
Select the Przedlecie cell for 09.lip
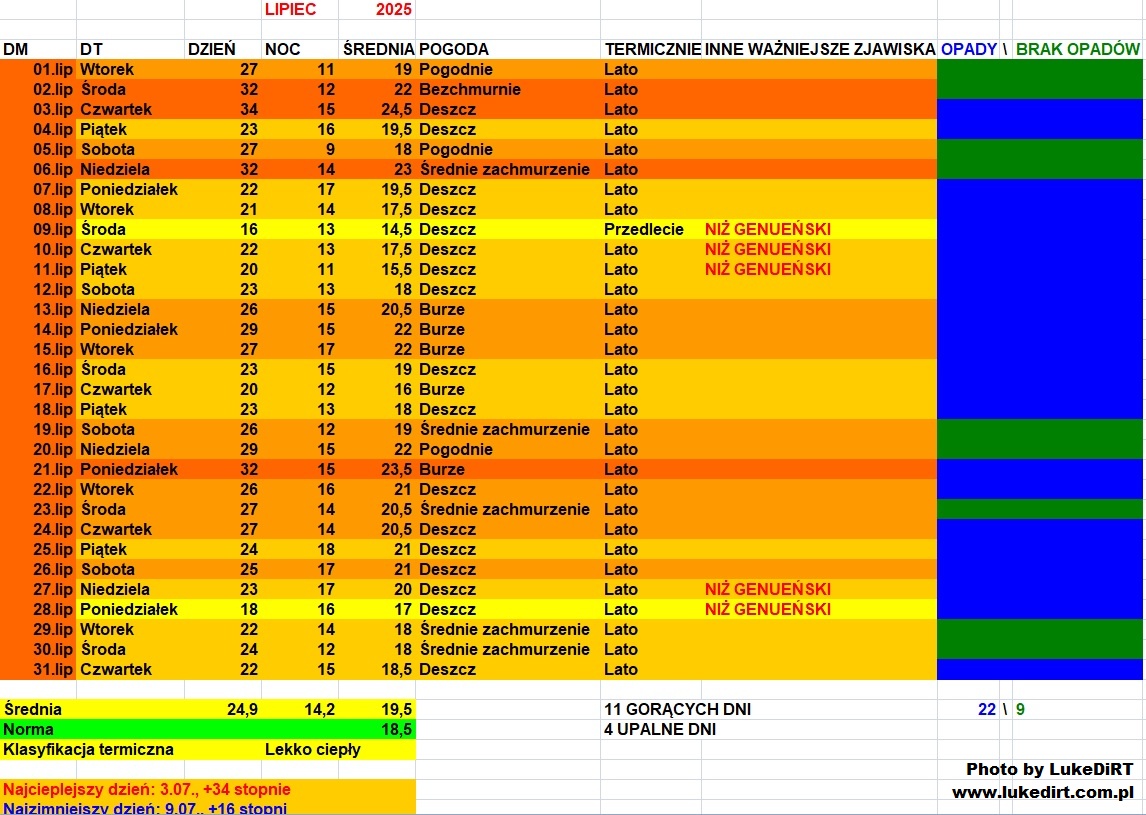(644, 229)
